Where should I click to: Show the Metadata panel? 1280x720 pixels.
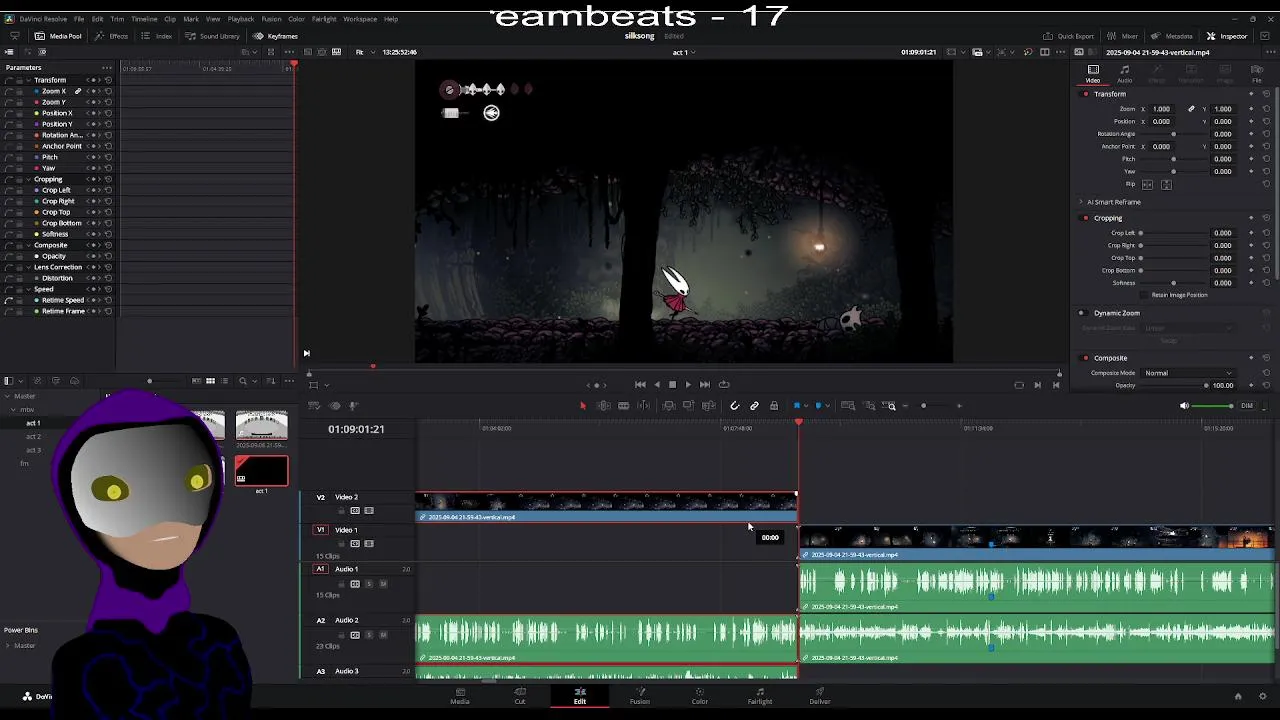[1172, 36]
